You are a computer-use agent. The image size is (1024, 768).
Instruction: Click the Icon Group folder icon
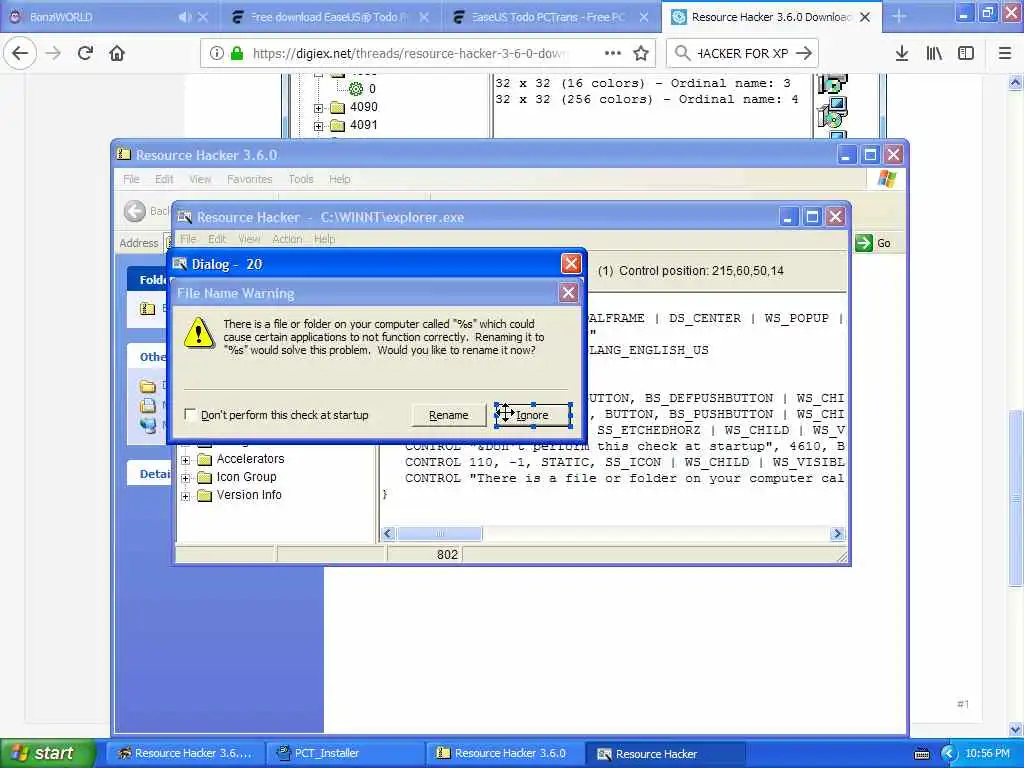click(205, 477)
